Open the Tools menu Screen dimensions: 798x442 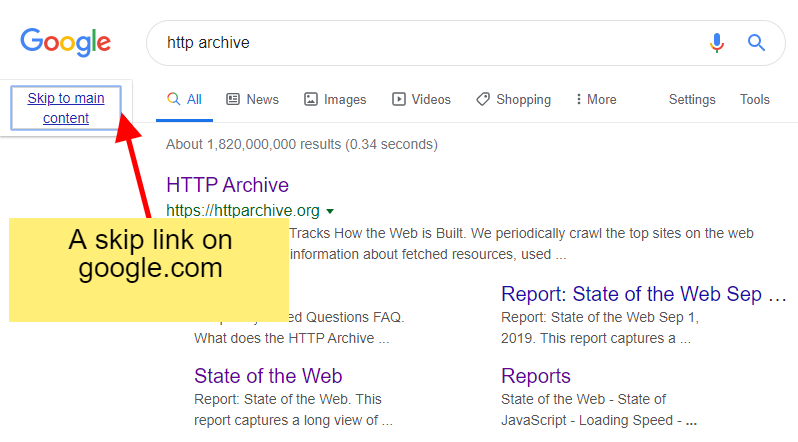tap(755, 99)
